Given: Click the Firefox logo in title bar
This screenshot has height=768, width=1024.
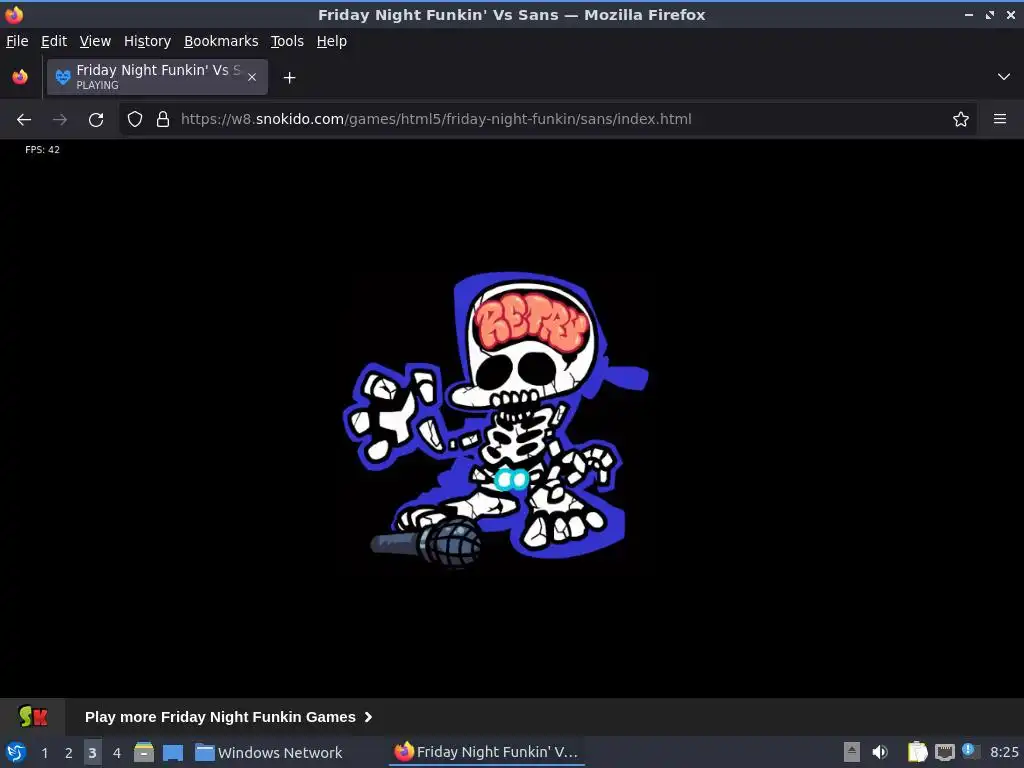Looking at the screenshot, I should coord(14,14).
